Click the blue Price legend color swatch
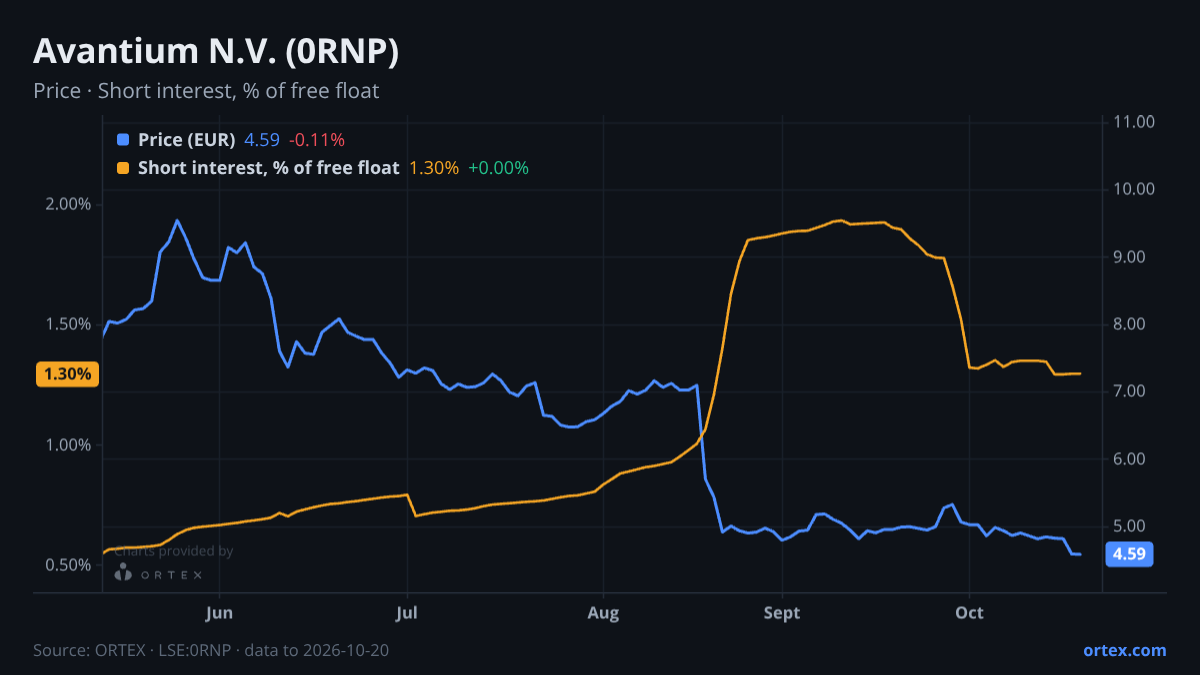The width and height of the screenshot is (1200, 675). tap(123, 140)
